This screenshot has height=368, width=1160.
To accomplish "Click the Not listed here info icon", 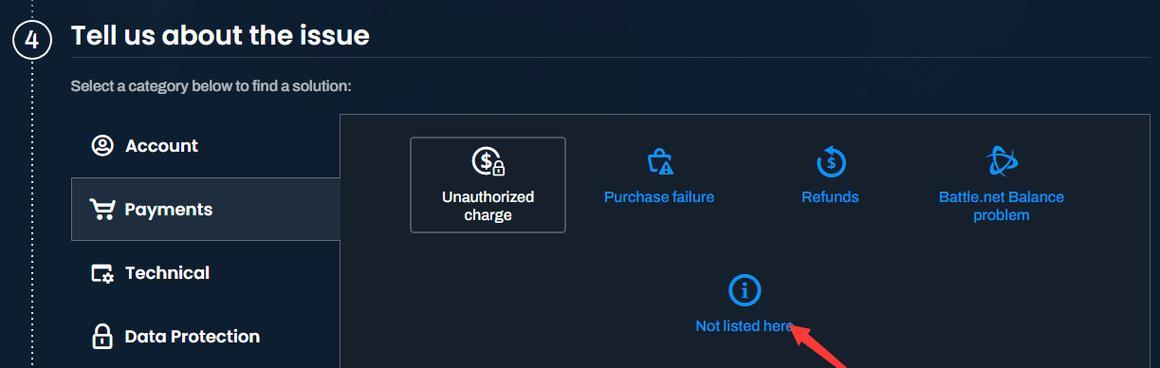I will coord(744,290).
